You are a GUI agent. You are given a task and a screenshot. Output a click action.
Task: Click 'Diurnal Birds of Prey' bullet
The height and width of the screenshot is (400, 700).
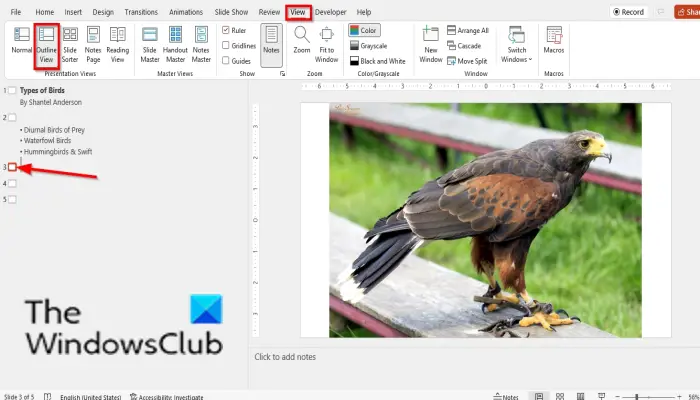54,130
